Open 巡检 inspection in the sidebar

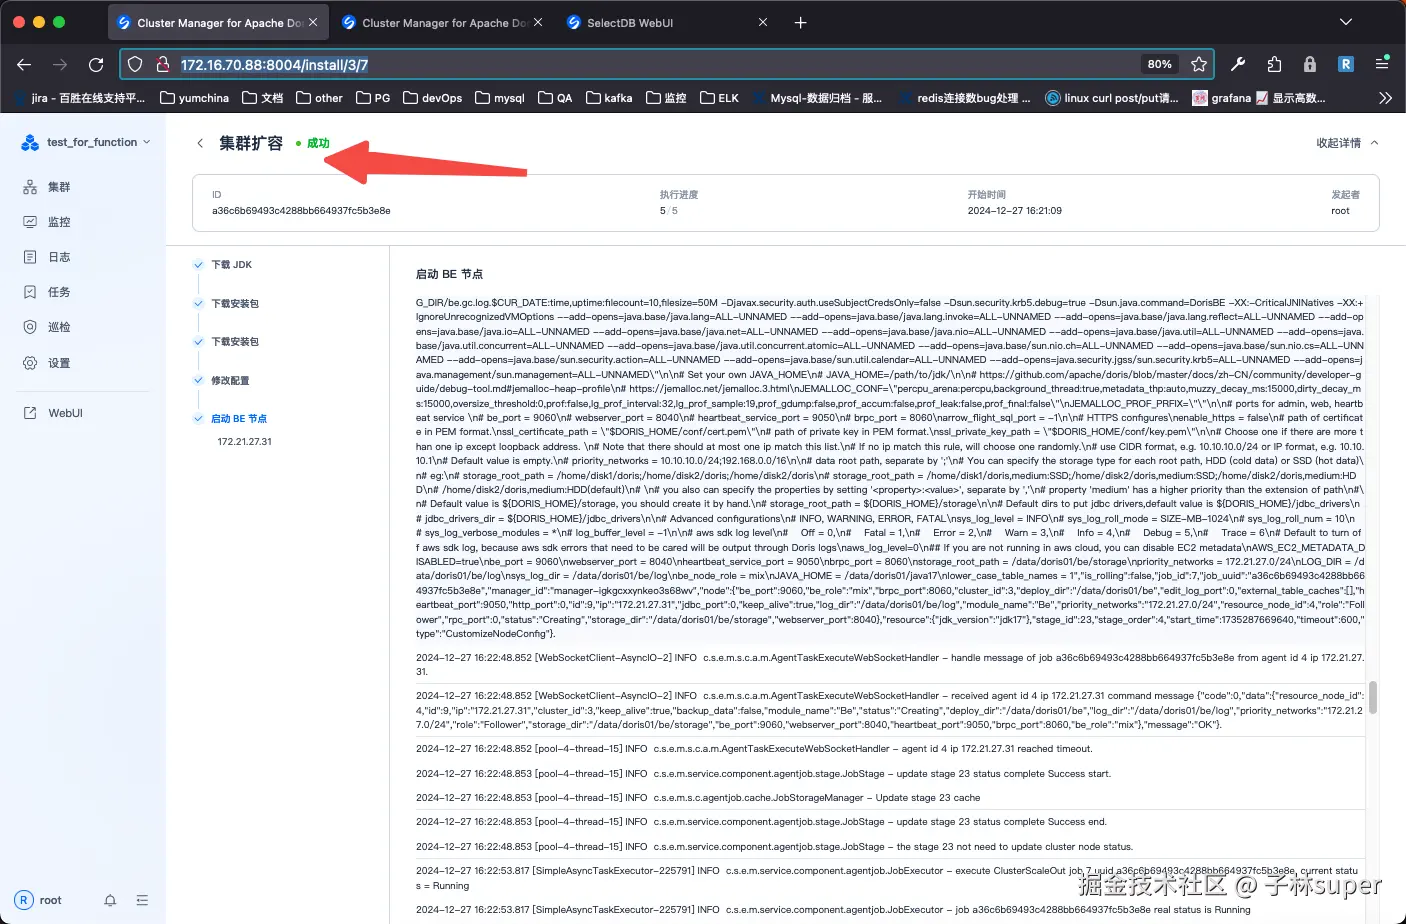click(x=59, y=327)
